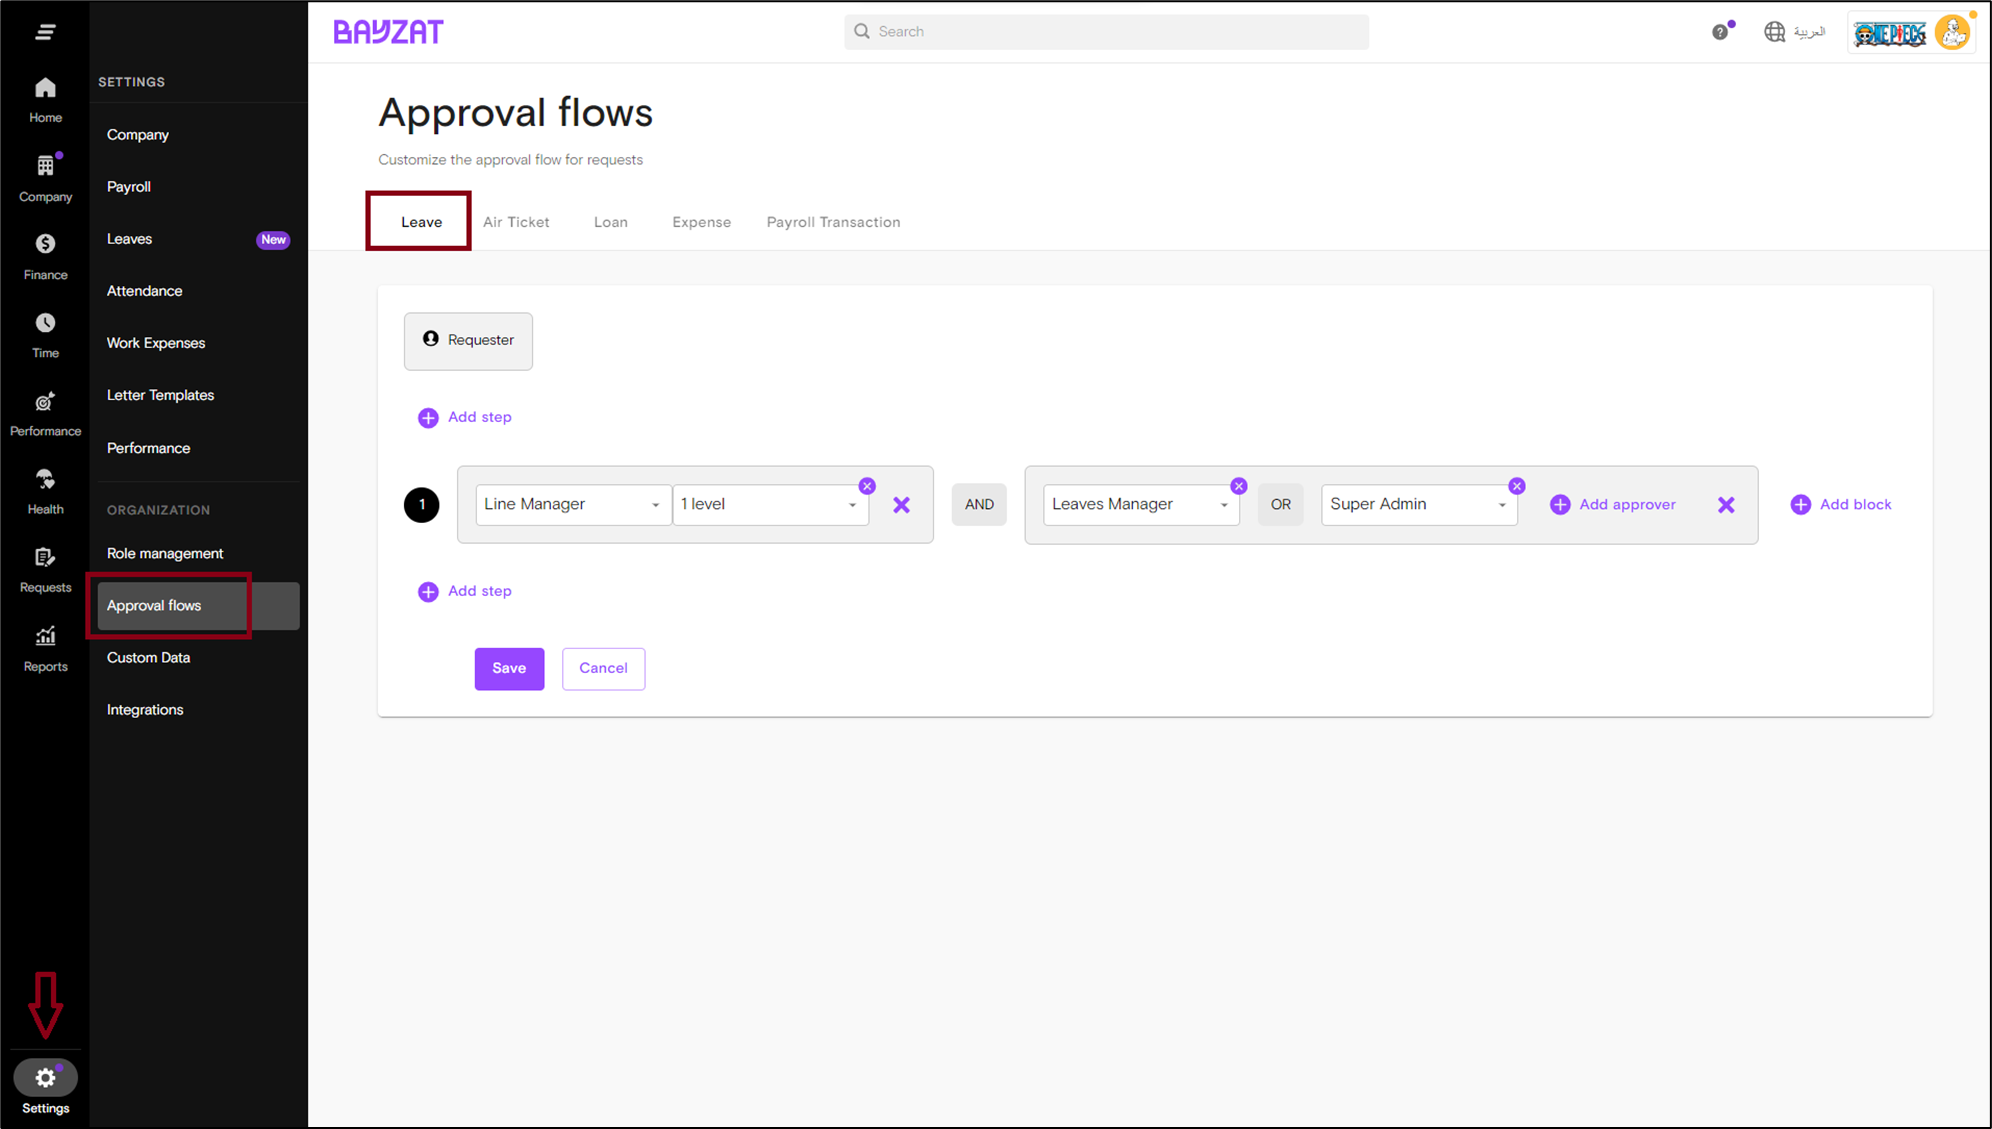Click Add approver link
Screen dimensions: 1992x1129
pyautogui.click(x=1613, y=505)
